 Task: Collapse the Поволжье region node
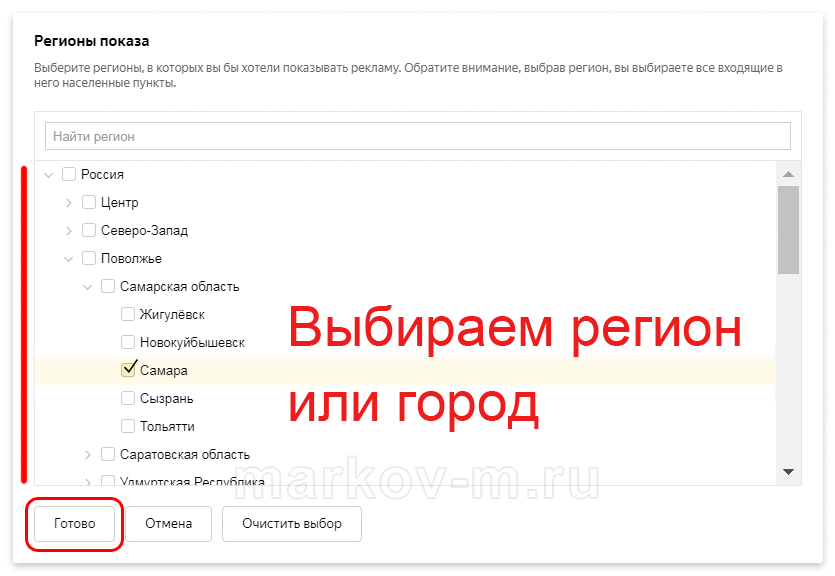coord(69,258)
